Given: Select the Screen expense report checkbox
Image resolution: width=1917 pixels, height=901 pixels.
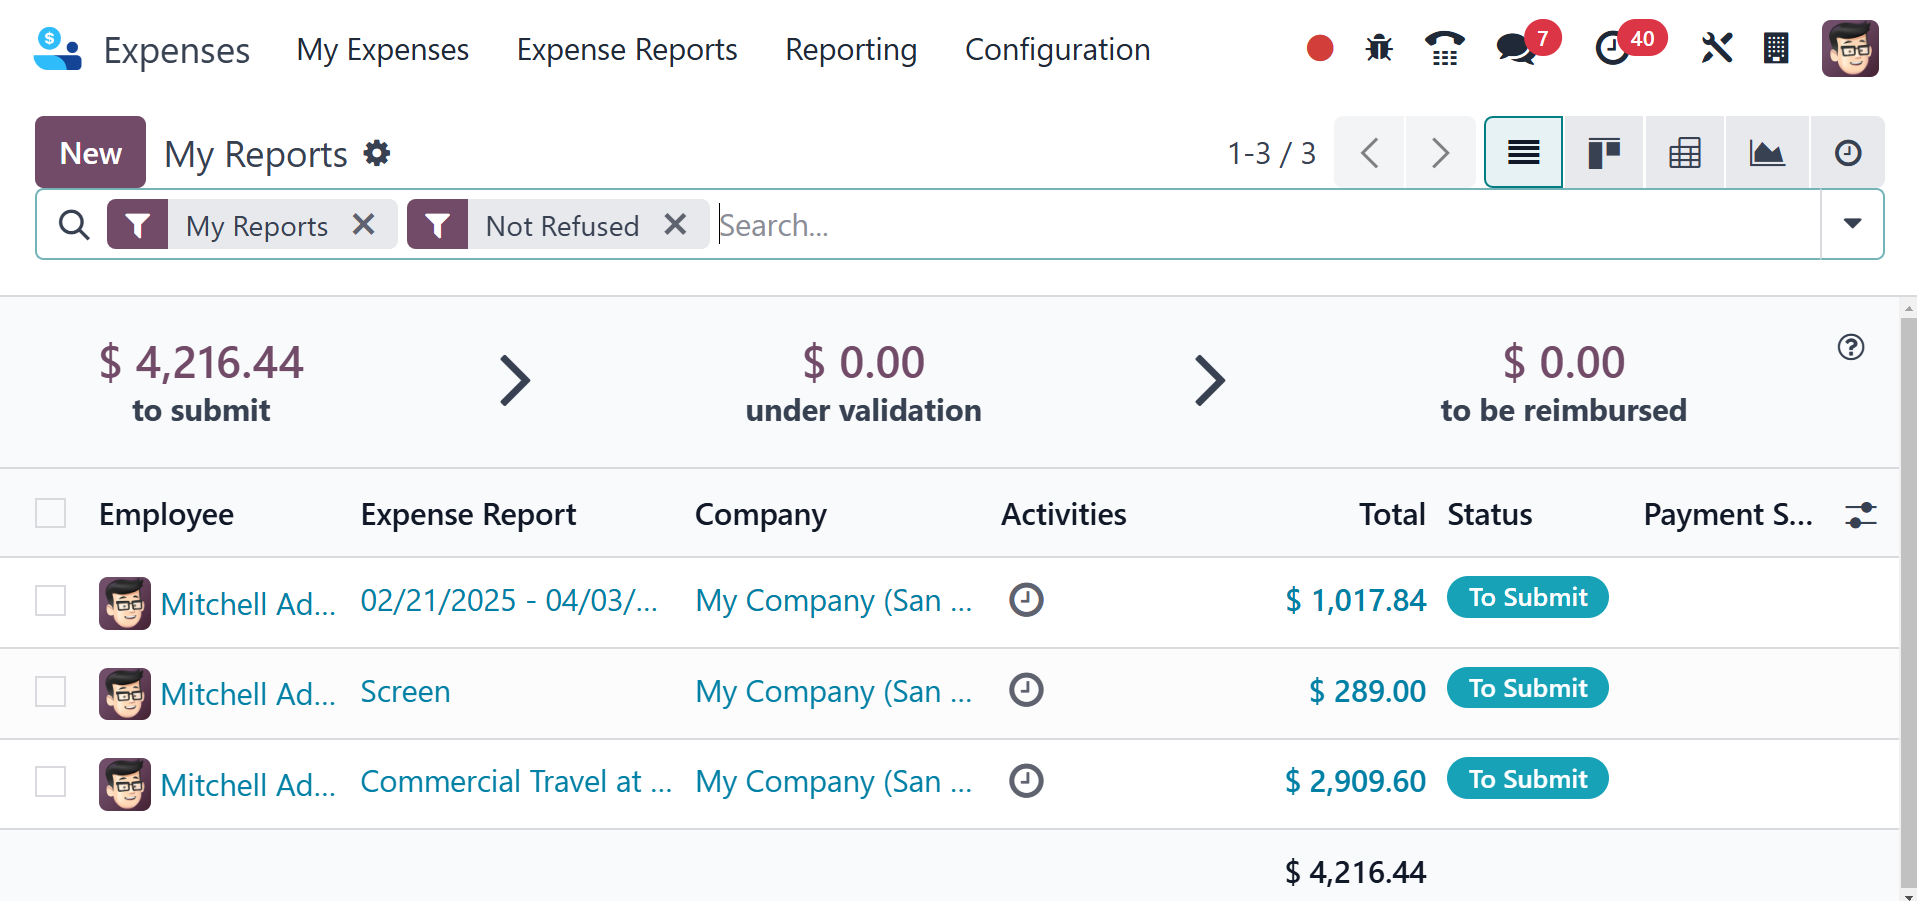Looking at the screenshot, I should pyautogui.click(x=51, y=691).
